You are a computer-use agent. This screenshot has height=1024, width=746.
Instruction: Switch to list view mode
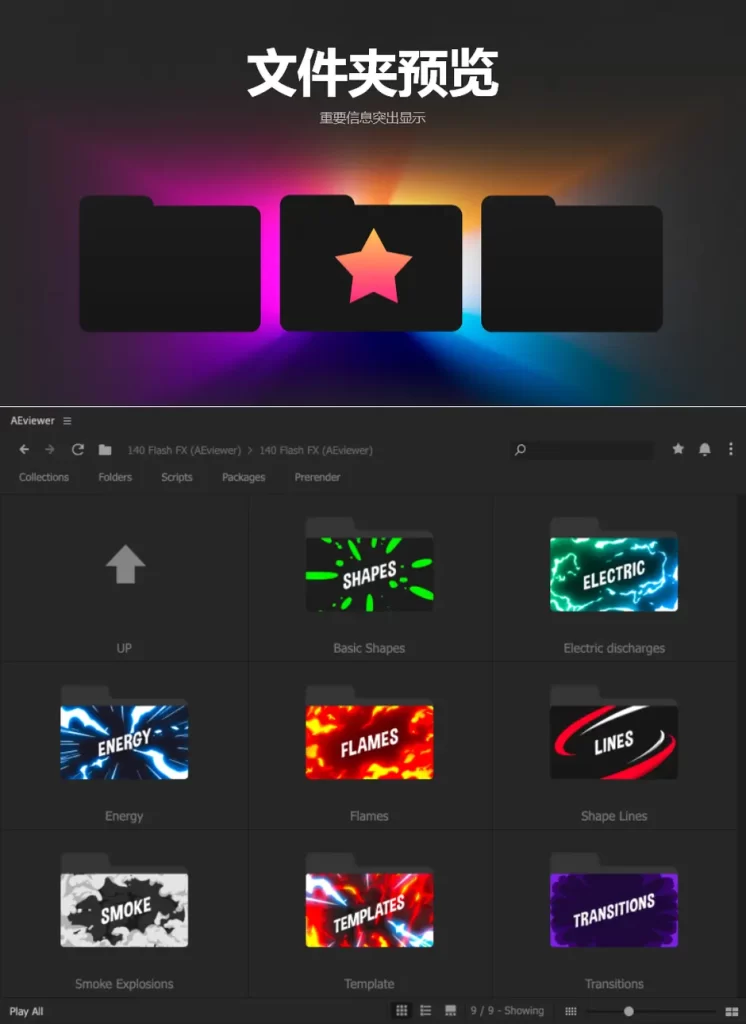click(426, 1011)
